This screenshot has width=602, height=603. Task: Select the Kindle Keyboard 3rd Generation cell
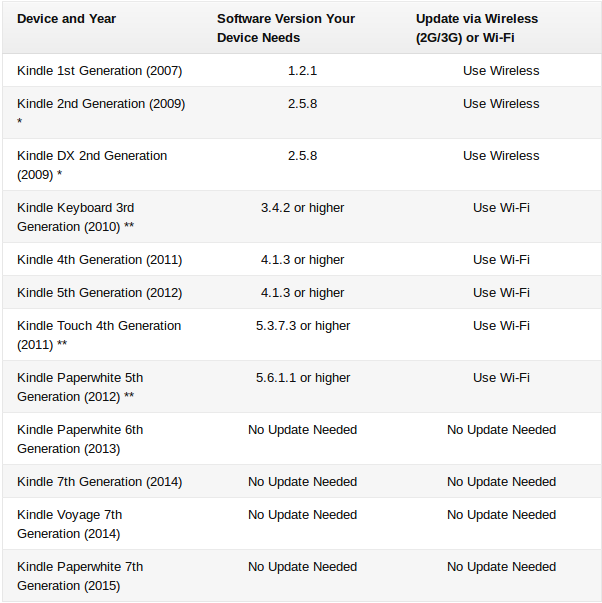coord(76,217)
